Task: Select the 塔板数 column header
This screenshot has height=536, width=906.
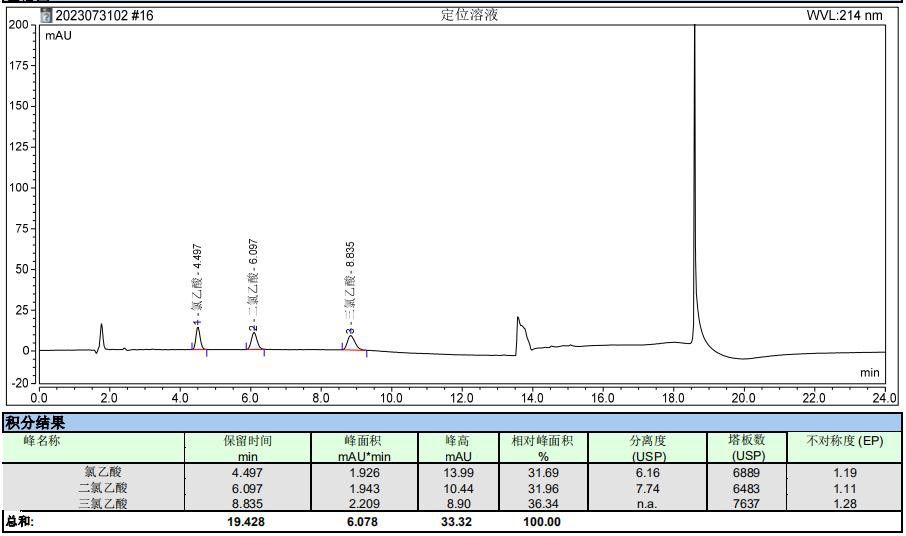Action: tap(748, 440)
